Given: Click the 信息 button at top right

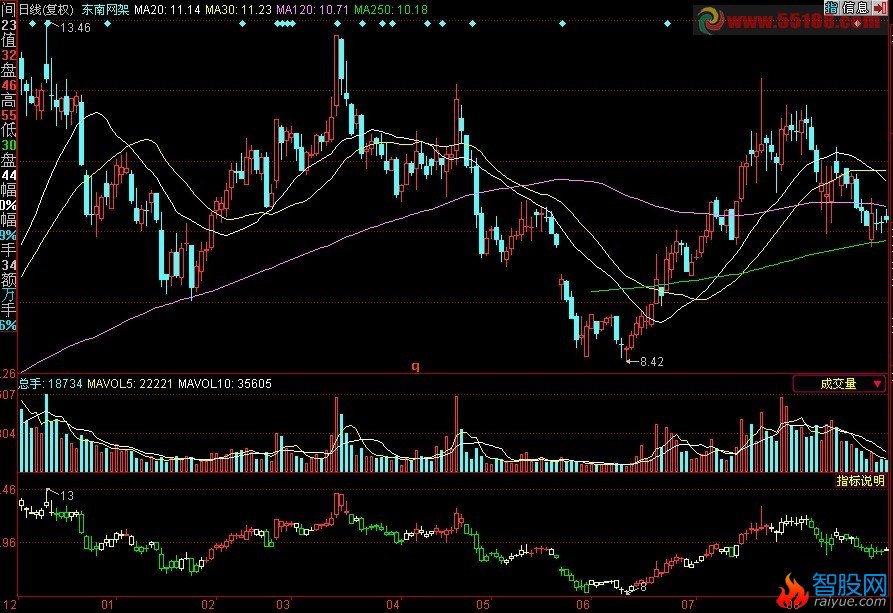Looking at the screenshot, I should pos(856,8).
